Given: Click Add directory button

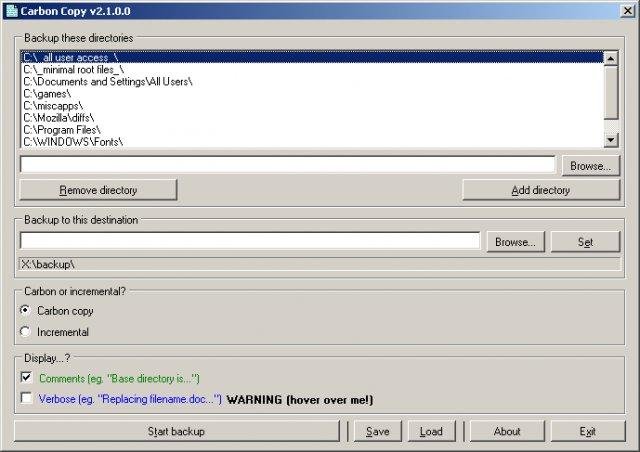Looking at the screenshot, I should 540,190.
